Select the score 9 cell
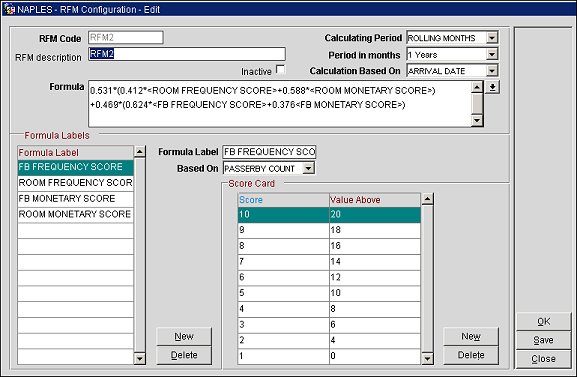The width and height of the screenshot is (577, 377). (283, 230)
